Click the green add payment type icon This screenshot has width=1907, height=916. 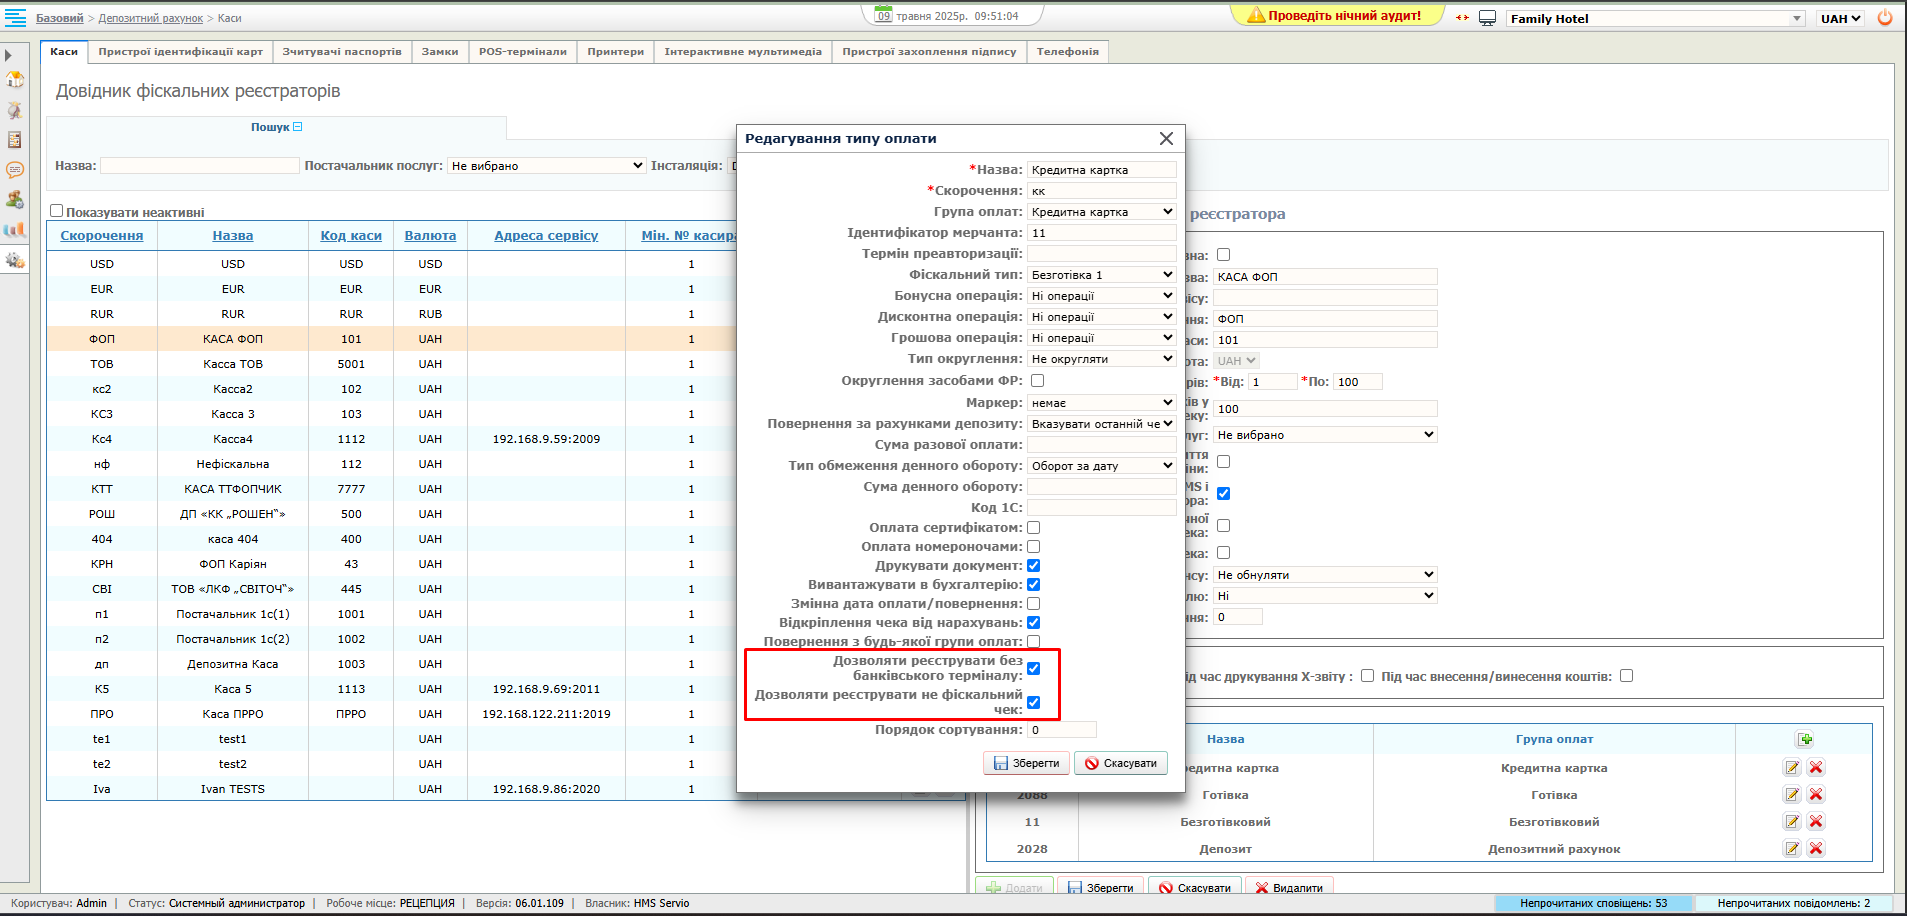(x=1805, y=740)
